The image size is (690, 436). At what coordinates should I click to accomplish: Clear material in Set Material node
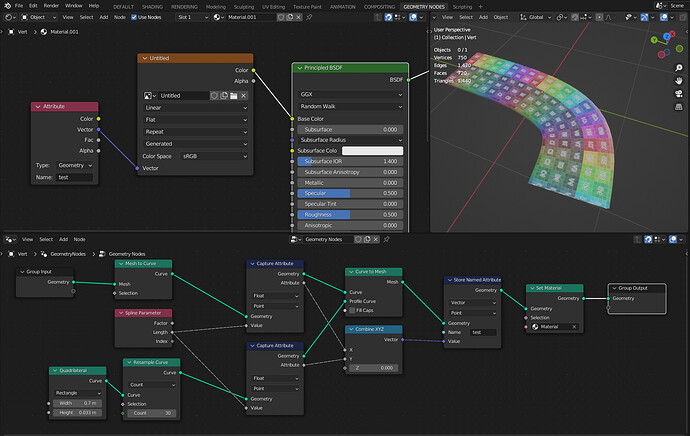574,327
